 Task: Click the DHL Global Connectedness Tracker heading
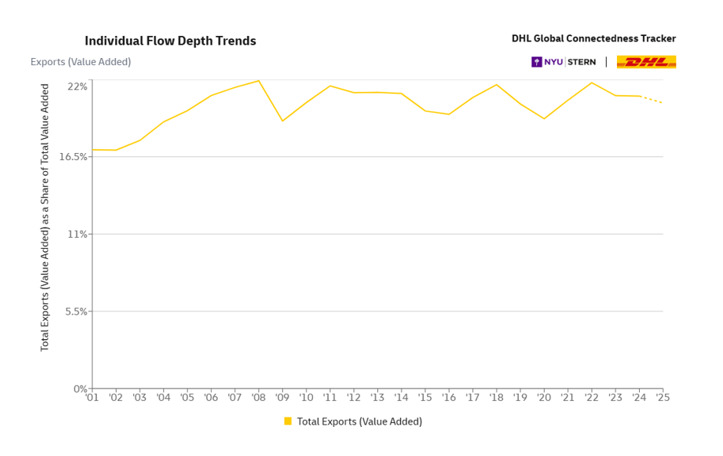593,39
